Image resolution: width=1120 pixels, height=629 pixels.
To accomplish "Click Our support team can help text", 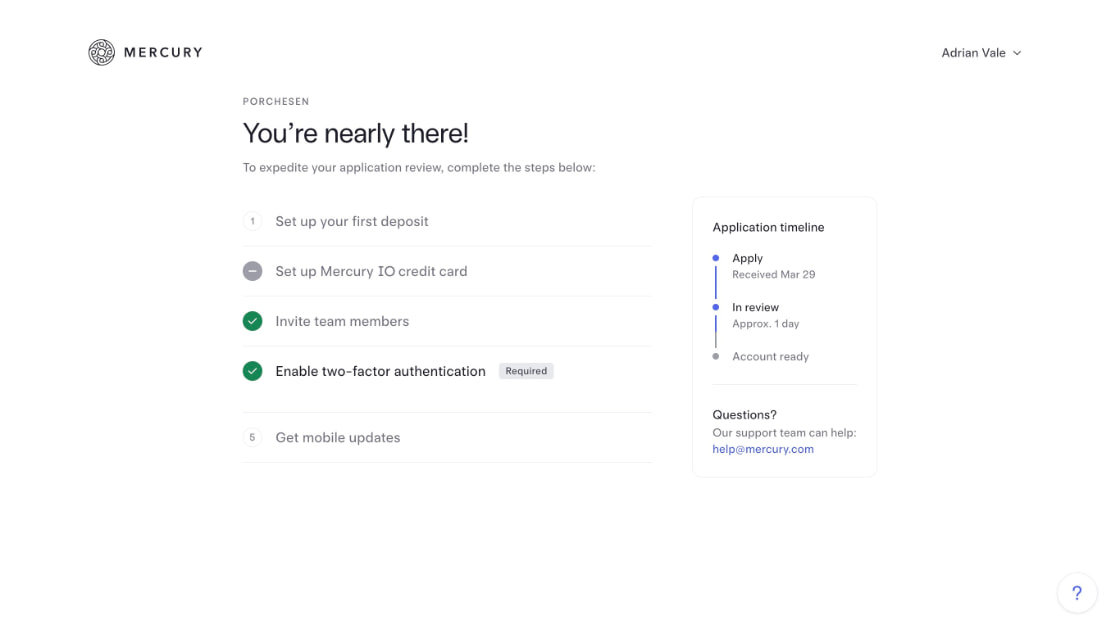I will [x=784, y=433].
